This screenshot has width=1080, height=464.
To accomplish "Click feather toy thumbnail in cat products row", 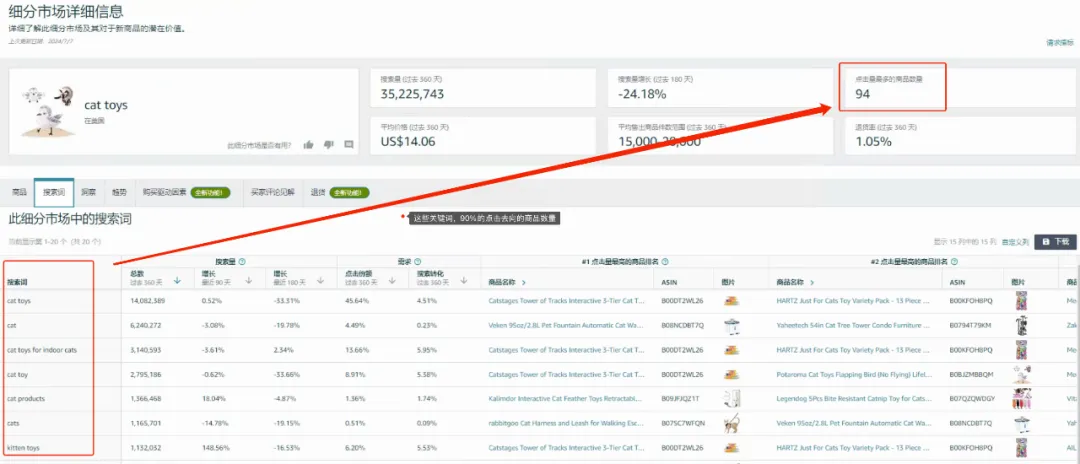I will pyautogui.click(x=731, y=399).
